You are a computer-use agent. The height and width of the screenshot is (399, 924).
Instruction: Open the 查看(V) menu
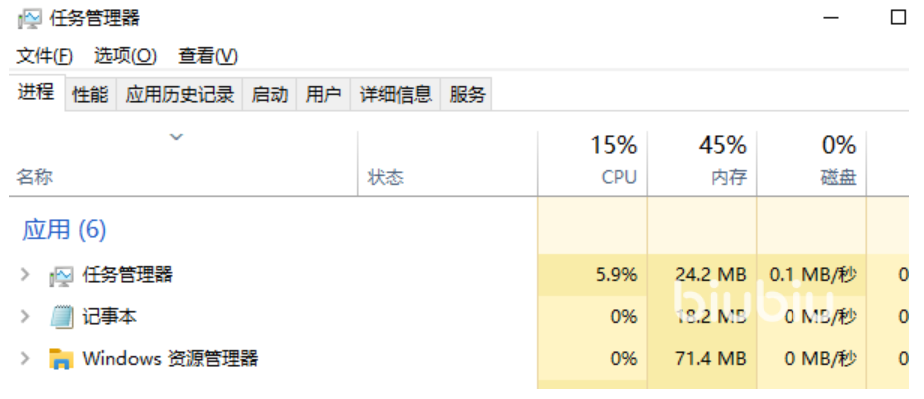208,57
